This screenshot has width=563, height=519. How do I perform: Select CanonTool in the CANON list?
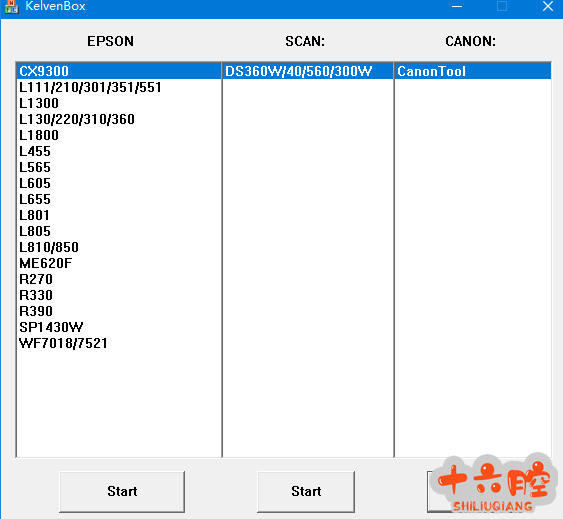(x=473, y=71)
